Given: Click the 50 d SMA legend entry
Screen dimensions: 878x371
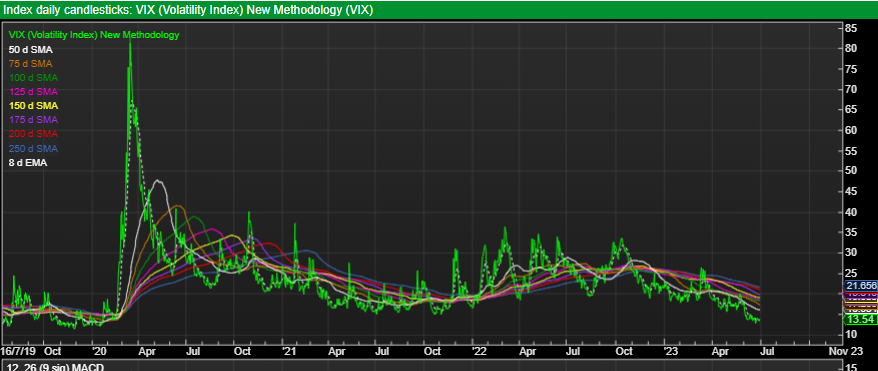Looking at the screenshot, I should click(31, 49).
